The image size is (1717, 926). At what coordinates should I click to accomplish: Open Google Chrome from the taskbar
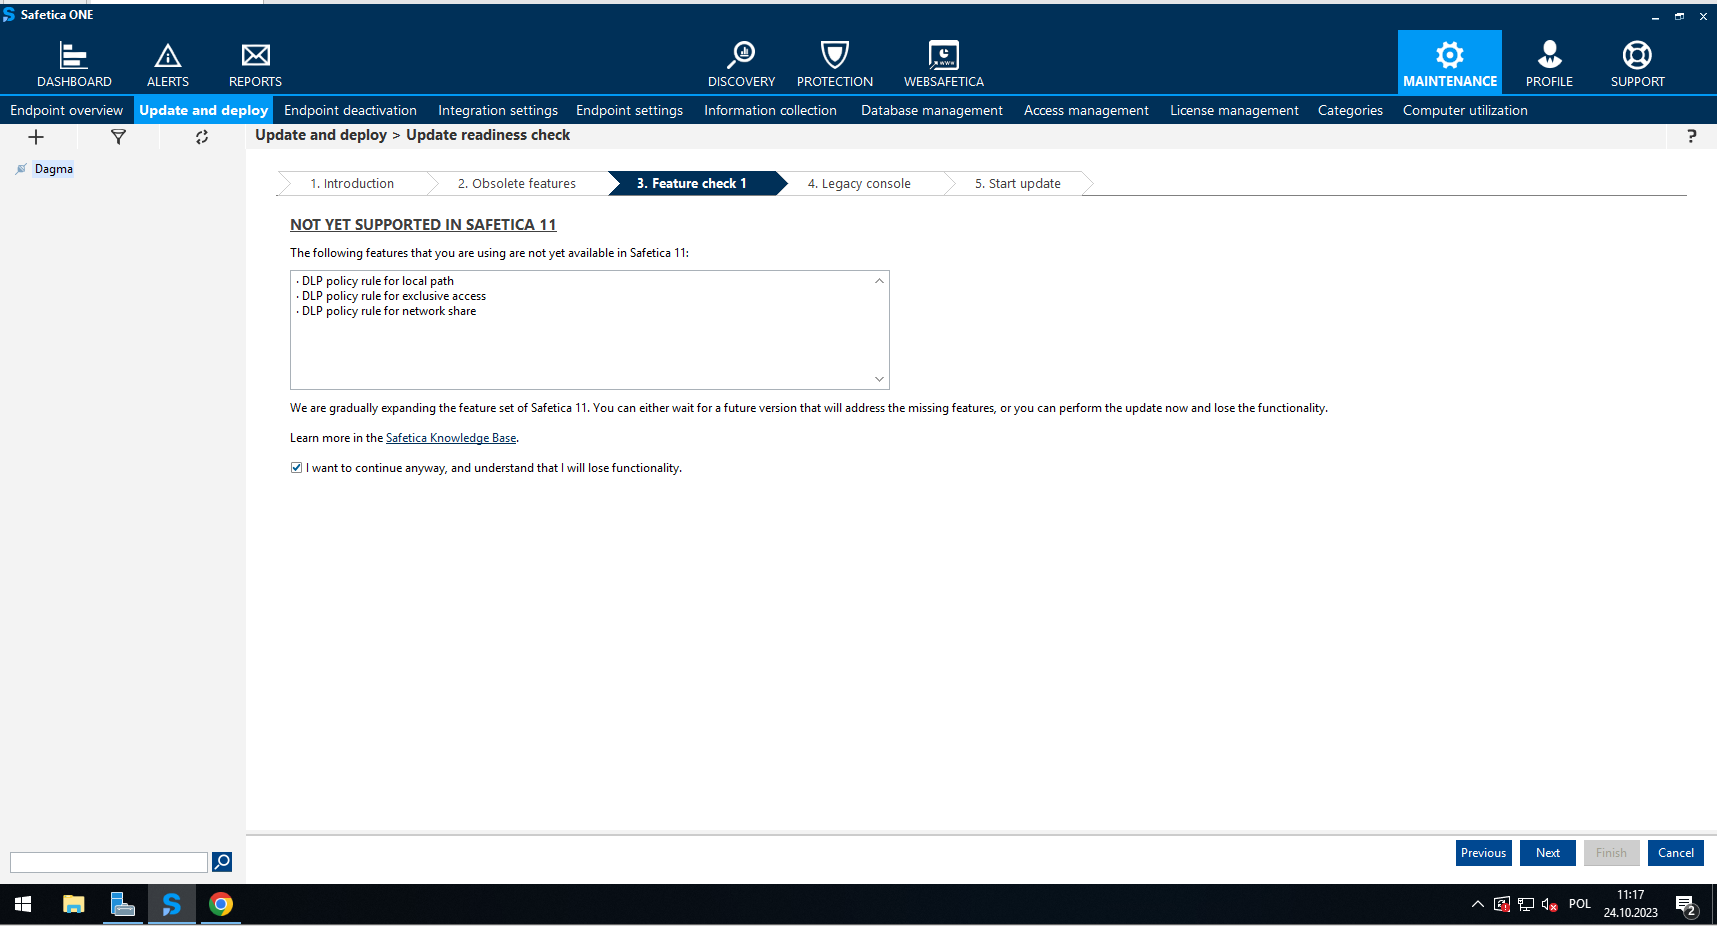[x=221, y=904]
